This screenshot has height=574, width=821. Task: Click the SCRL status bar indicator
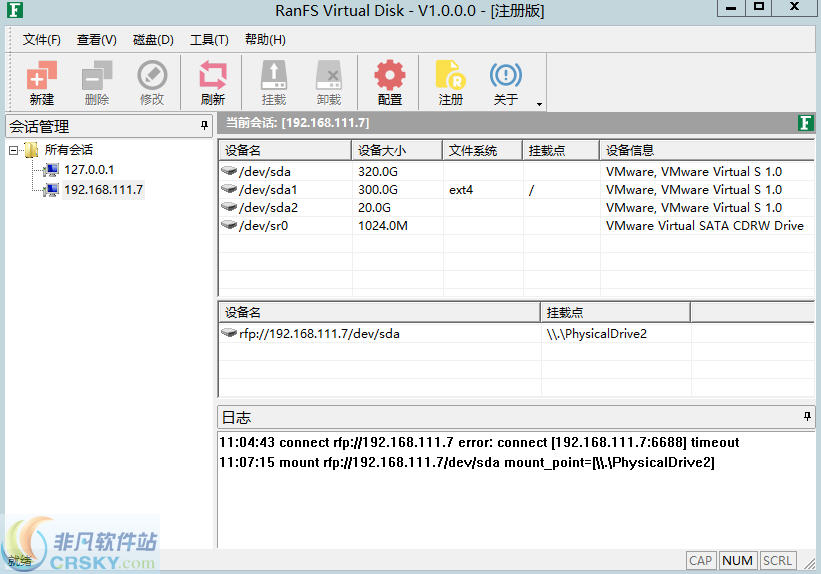pos(777,561)
